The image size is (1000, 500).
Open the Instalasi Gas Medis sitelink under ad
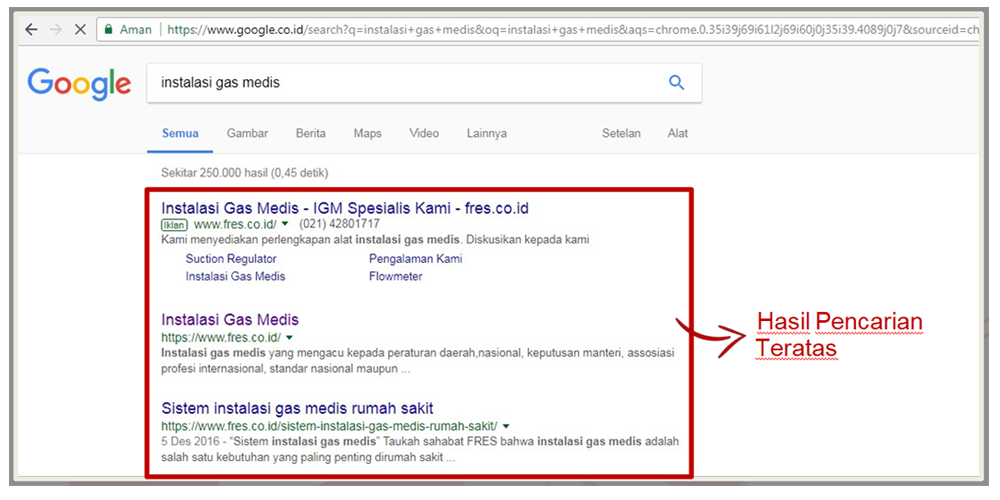pos(235,276)
